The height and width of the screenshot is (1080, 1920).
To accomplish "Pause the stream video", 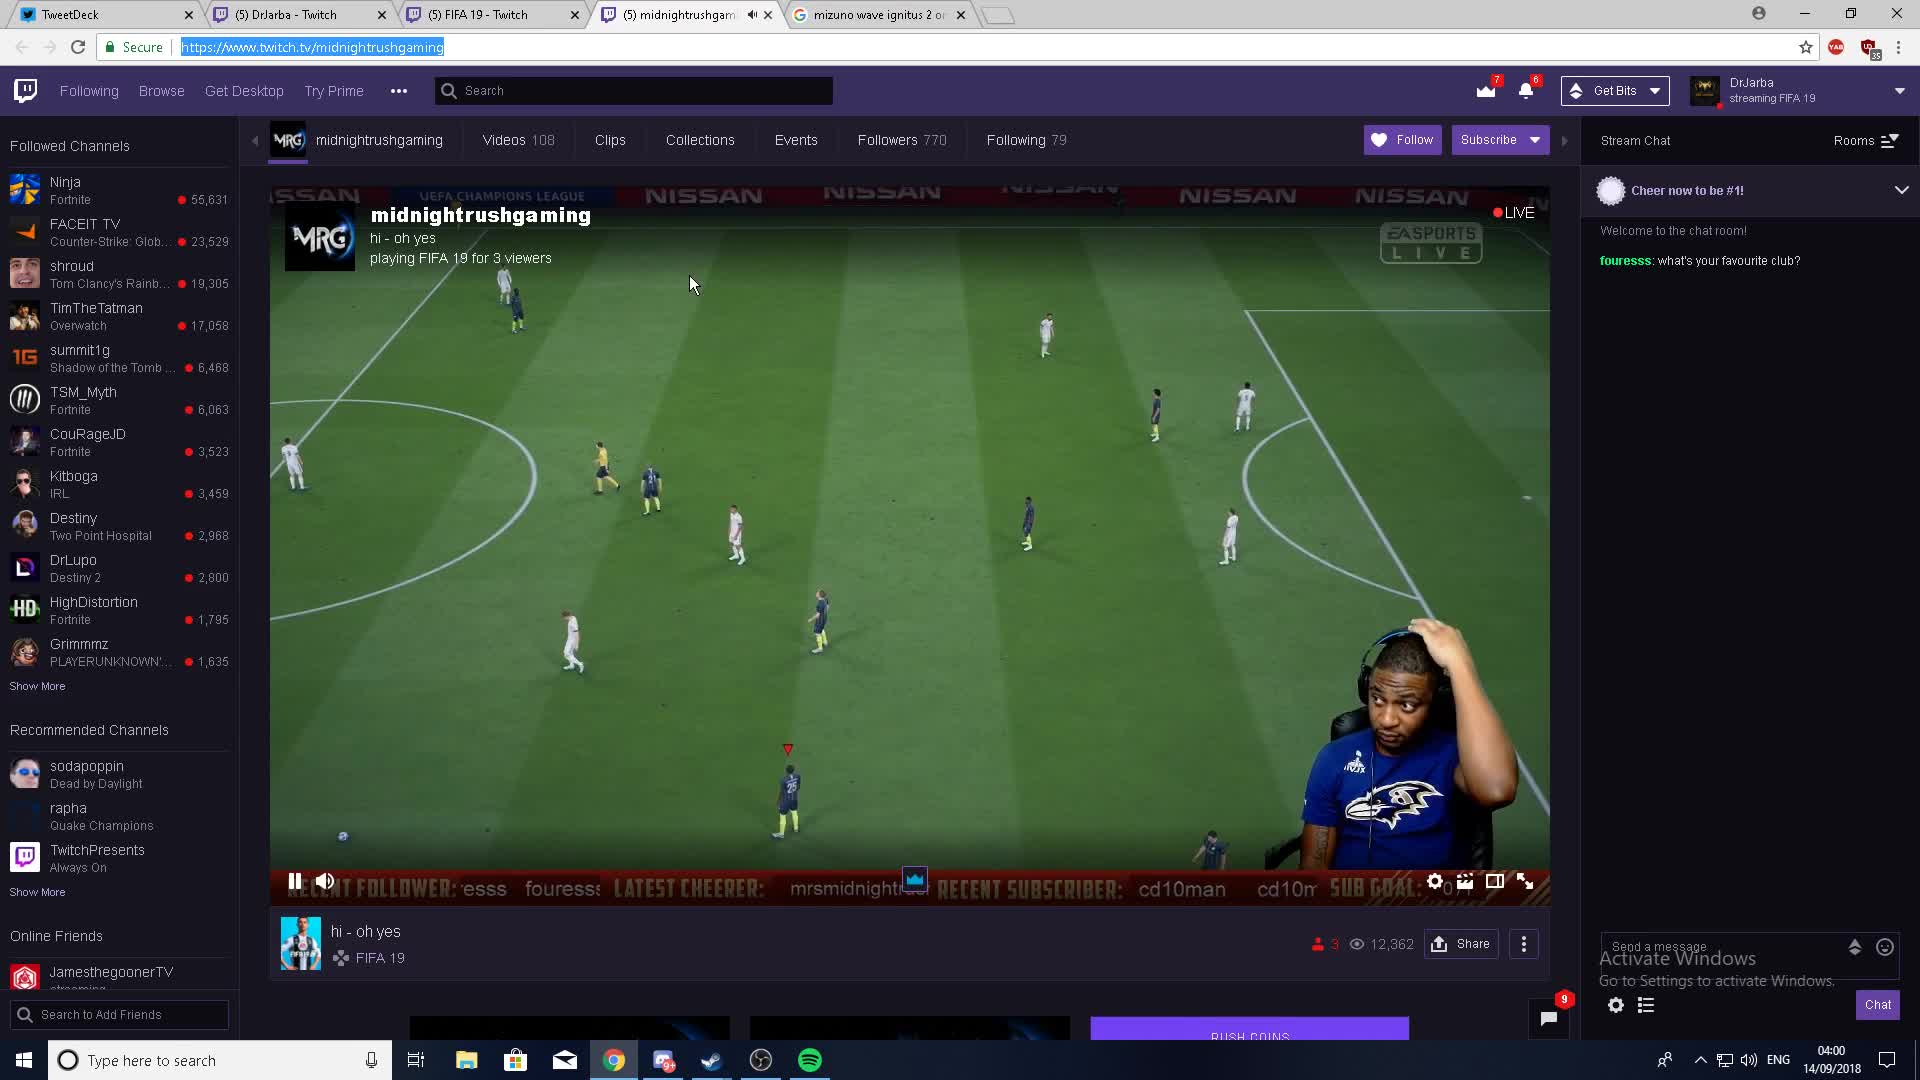I will (x=295, y=881).
